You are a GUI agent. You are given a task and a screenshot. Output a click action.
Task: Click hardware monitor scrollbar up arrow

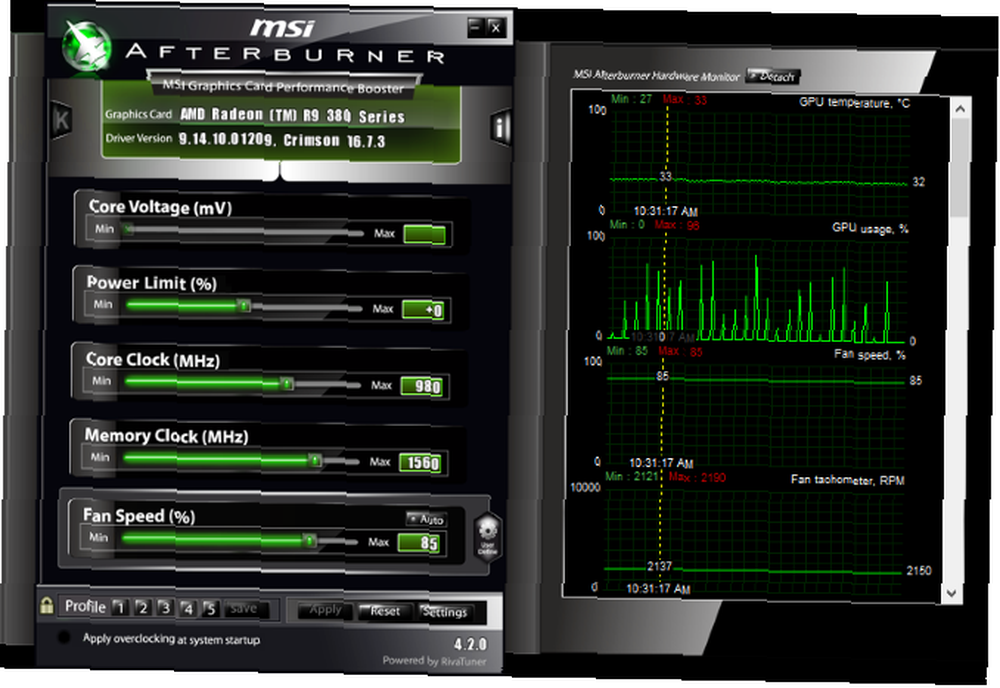coord(960,109)
